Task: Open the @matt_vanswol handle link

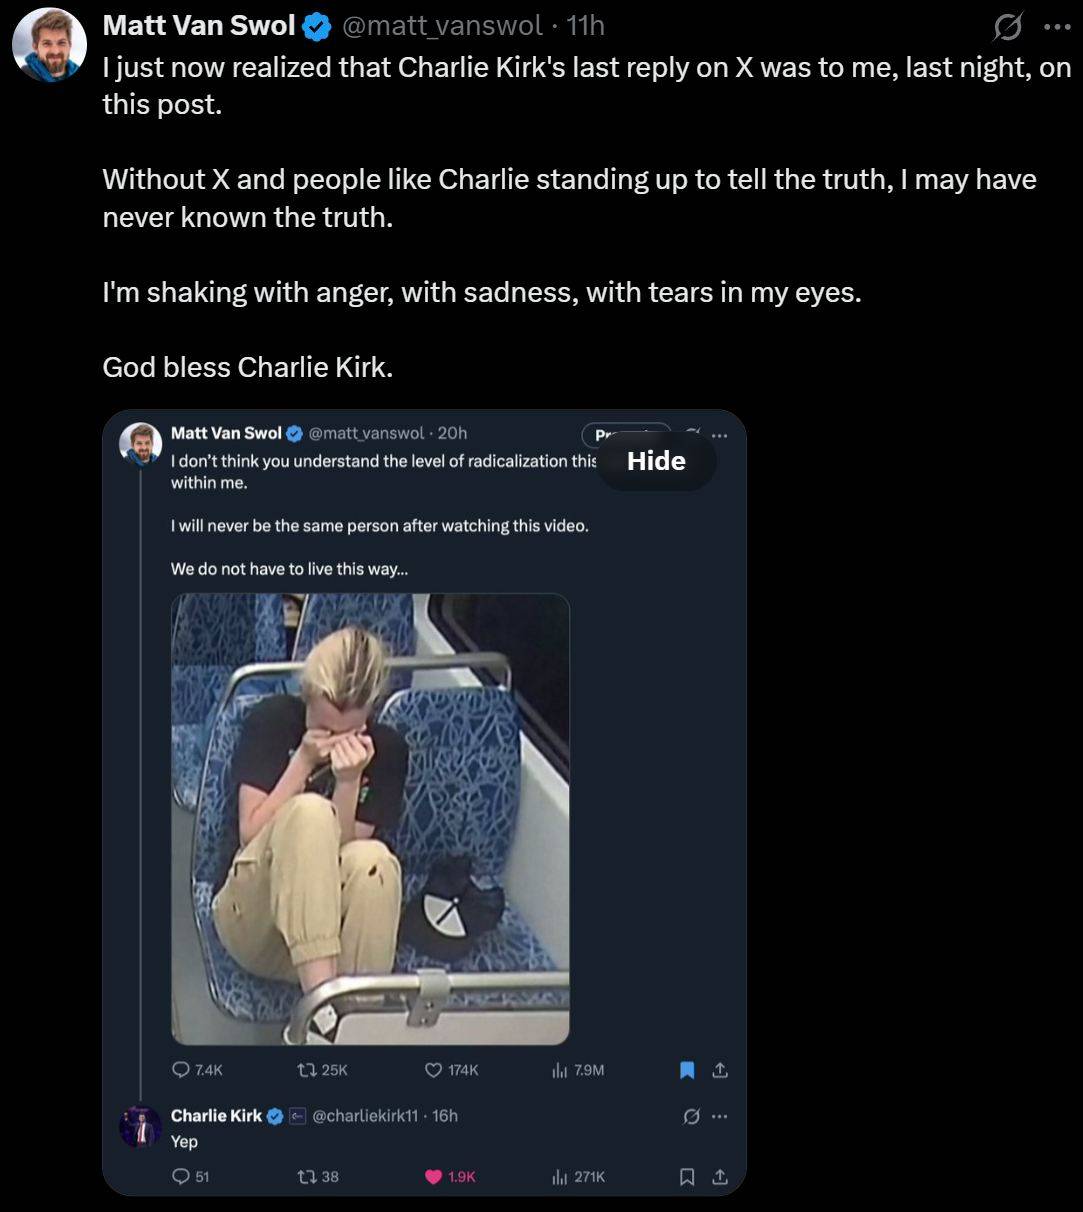Action: click(444, 25)
